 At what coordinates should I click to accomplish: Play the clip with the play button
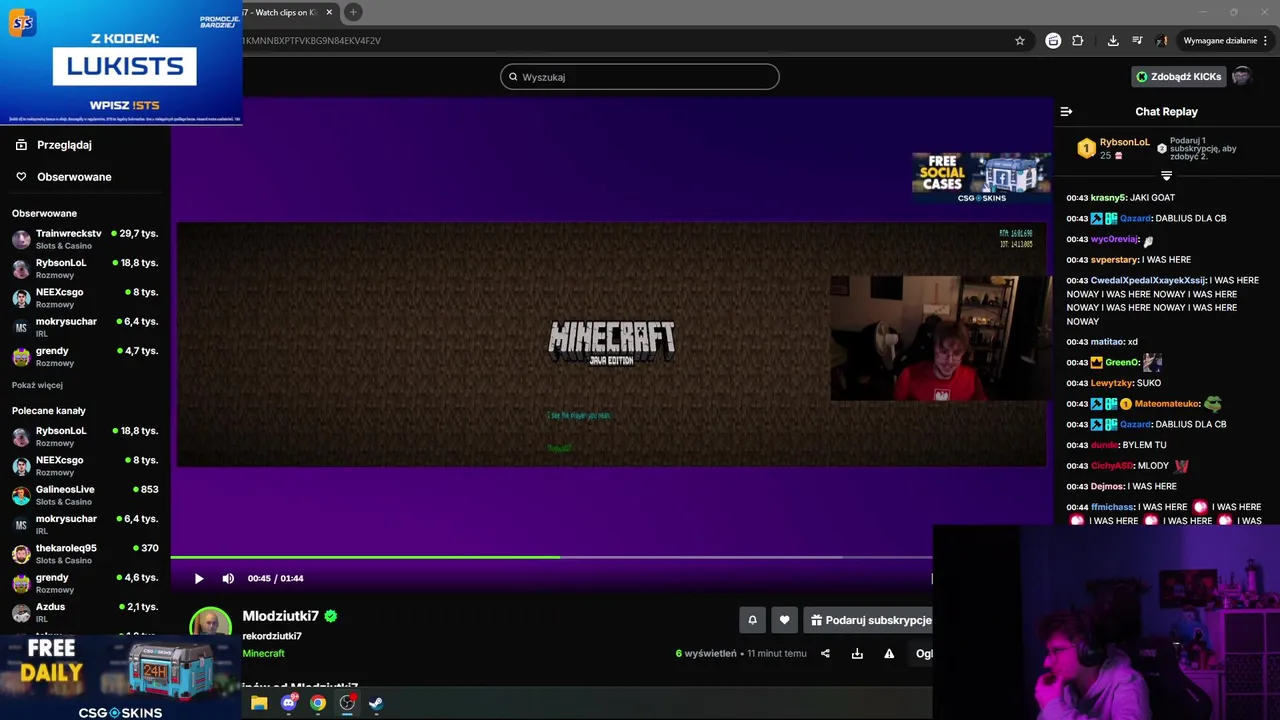(x=199, y=578)
